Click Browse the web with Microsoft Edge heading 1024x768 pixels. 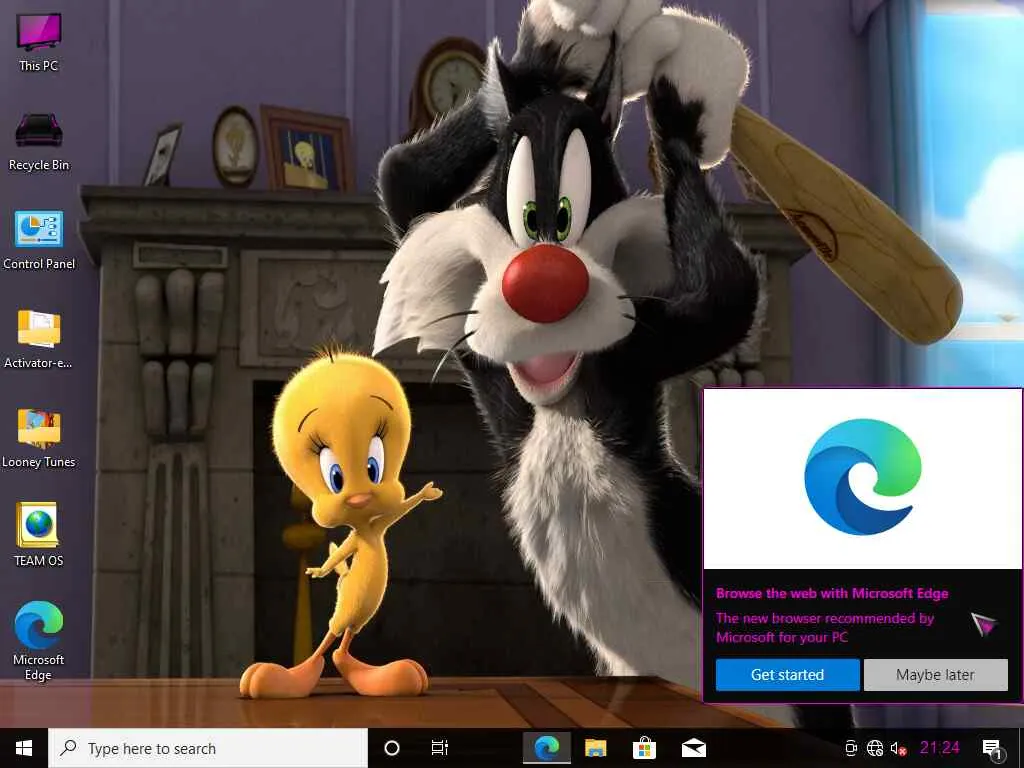(832, 594)
